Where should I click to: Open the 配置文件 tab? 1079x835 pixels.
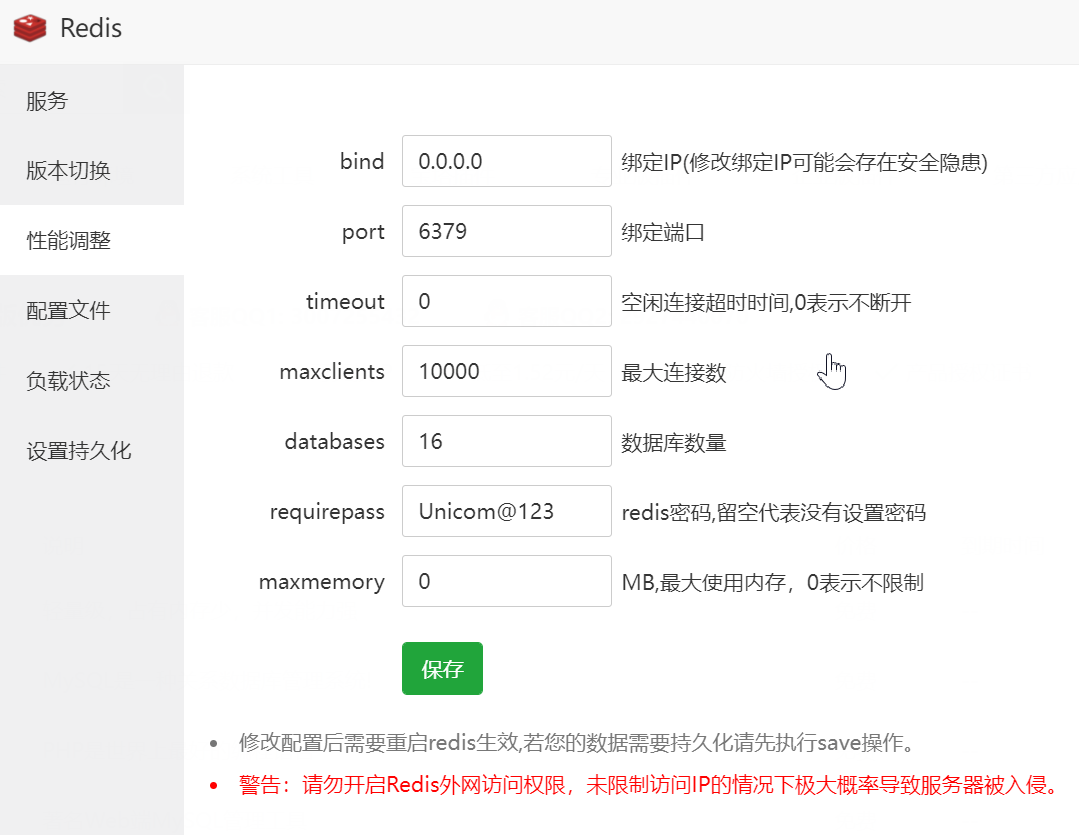tap(92, 310)
